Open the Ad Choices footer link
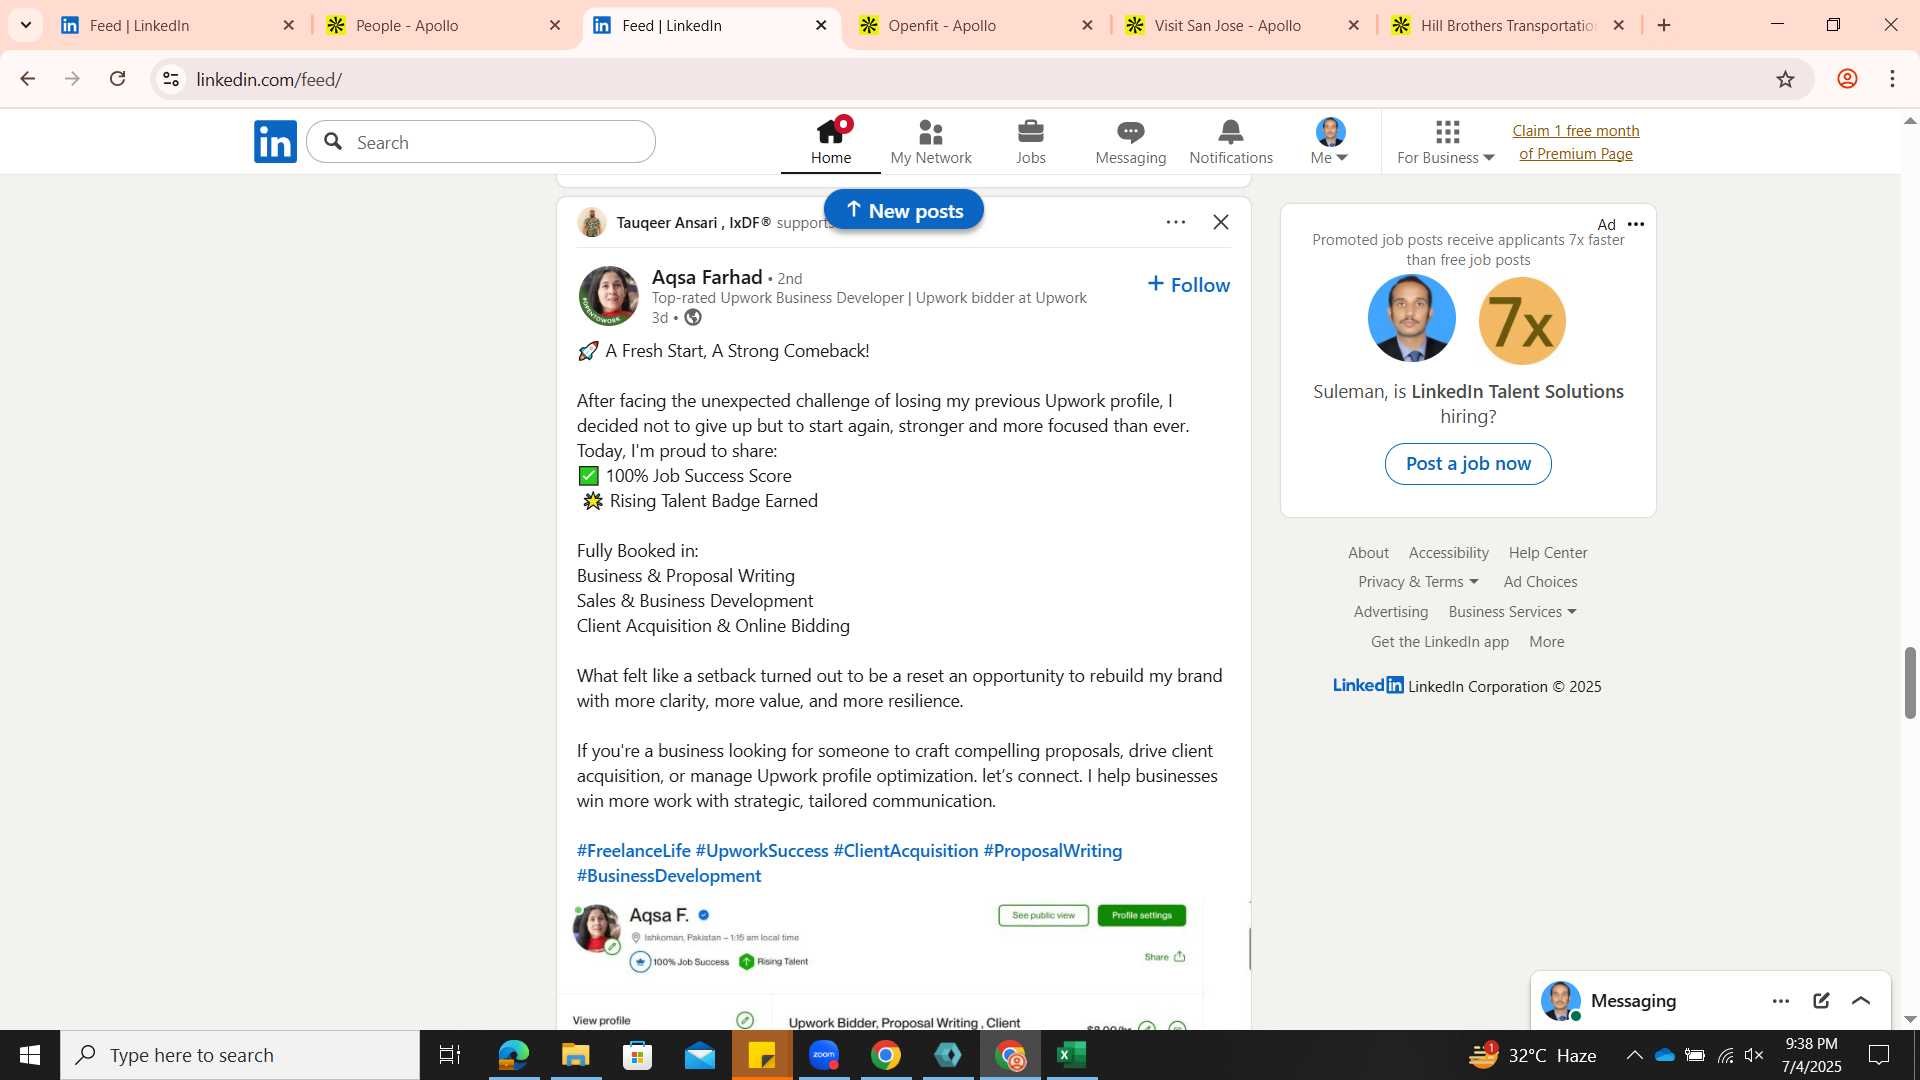This screenshot has width=1920, height=1080. point(1540,582)
